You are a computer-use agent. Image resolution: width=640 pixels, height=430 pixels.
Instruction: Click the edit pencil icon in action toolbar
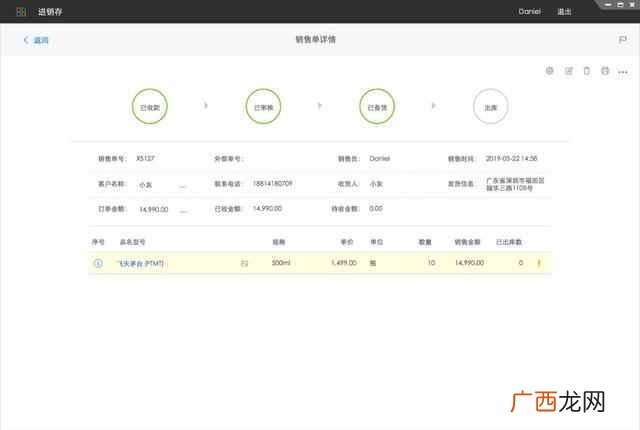569,71
